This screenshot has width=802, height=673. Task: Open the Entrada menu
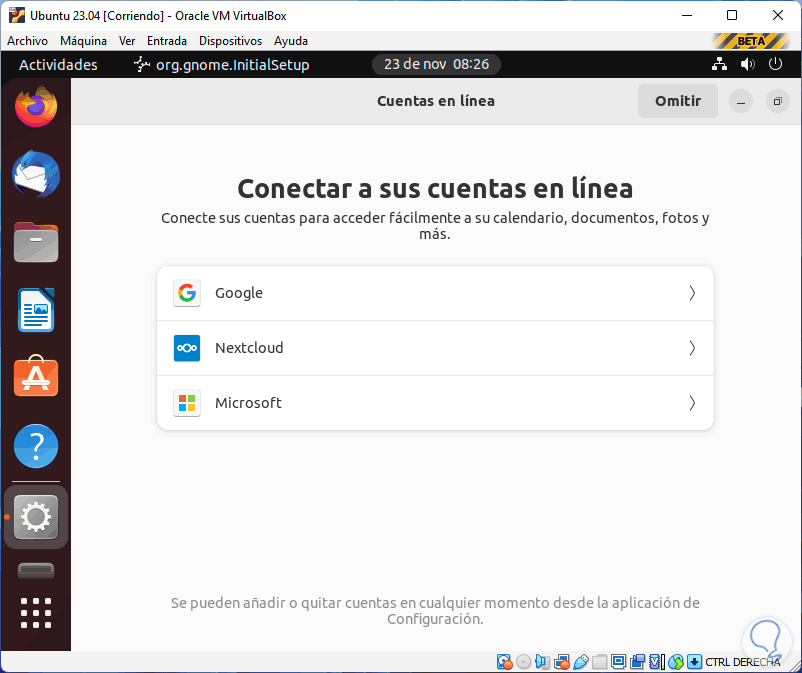tap(167, 41)
